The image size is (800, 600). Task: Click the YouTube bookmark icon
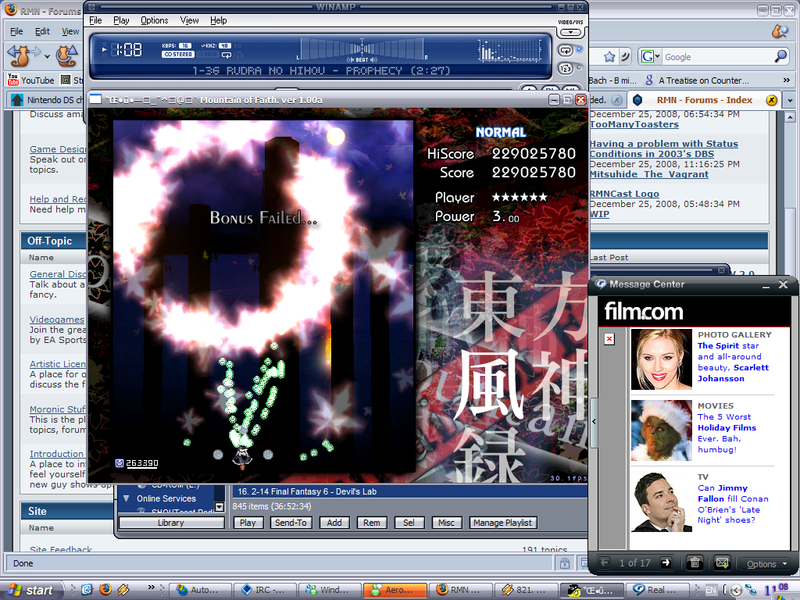coord(13,79)
